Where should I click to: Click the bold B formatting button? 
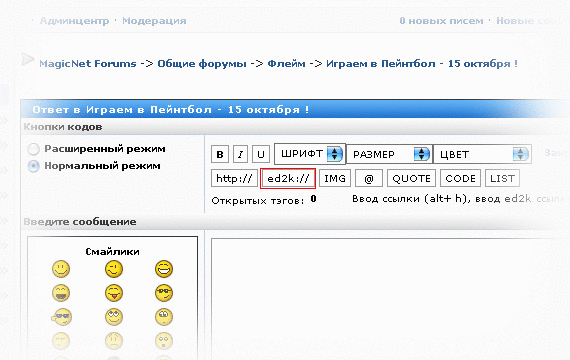[220, 154]
